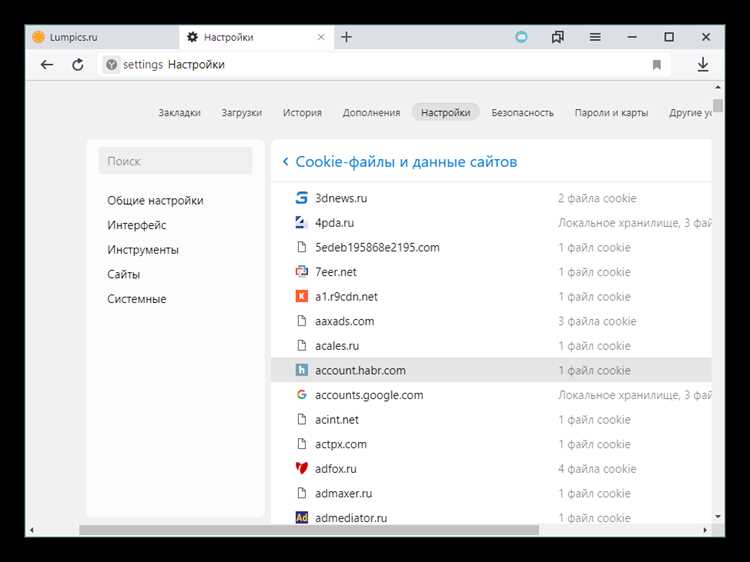This screenshot has height=562, width=750.
Task: Click the a1.r9cdn.net favicon
Action: coord(301,297)
